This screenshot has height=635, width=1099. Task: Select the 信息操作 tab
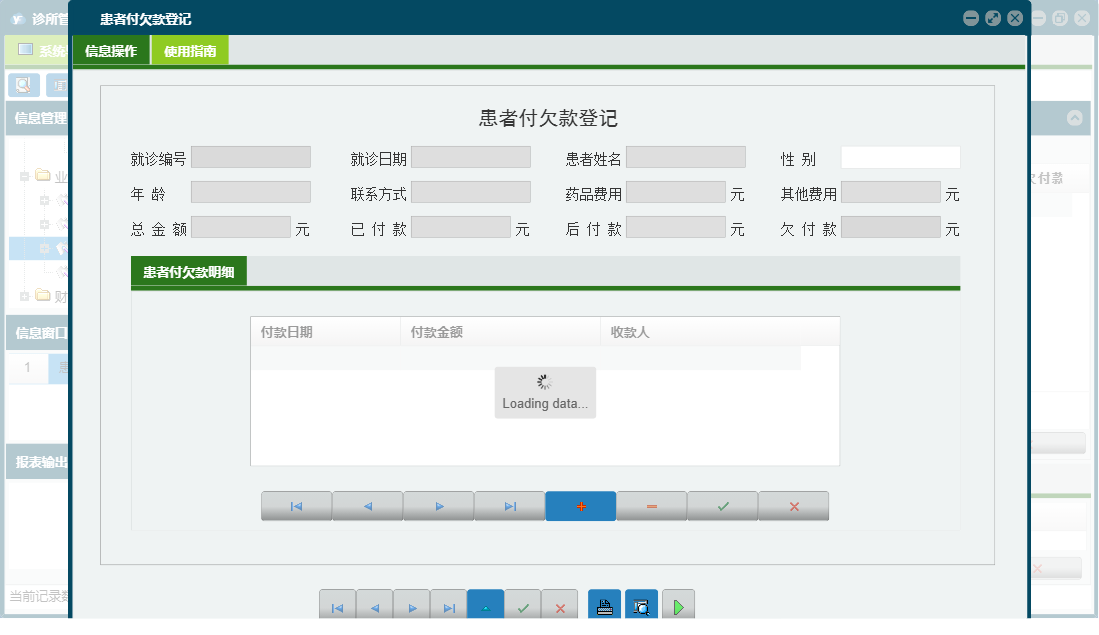112,49
